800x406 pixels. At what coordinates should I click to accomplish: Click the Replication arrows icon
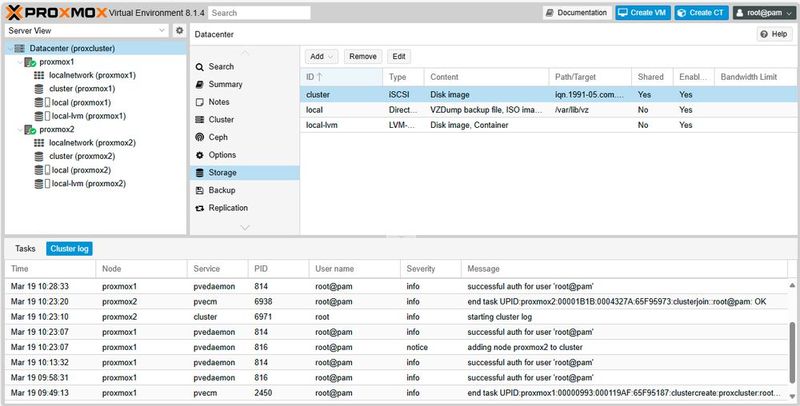[x=199, y=208]
